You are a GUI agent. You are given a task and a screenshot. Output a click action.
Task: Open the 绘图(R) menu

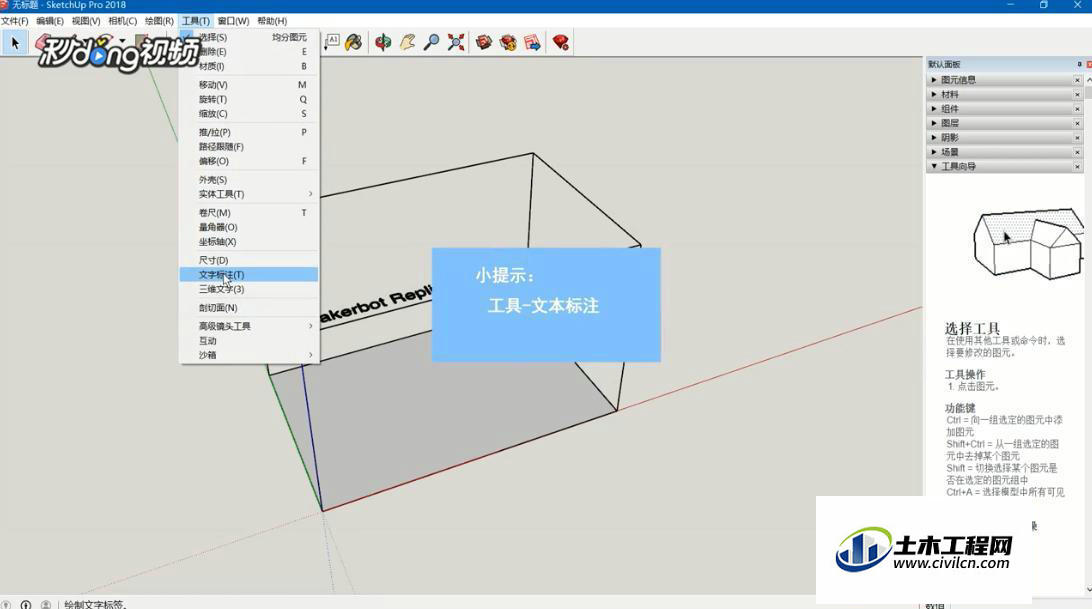pyautogui.click(x=159, y=21)
